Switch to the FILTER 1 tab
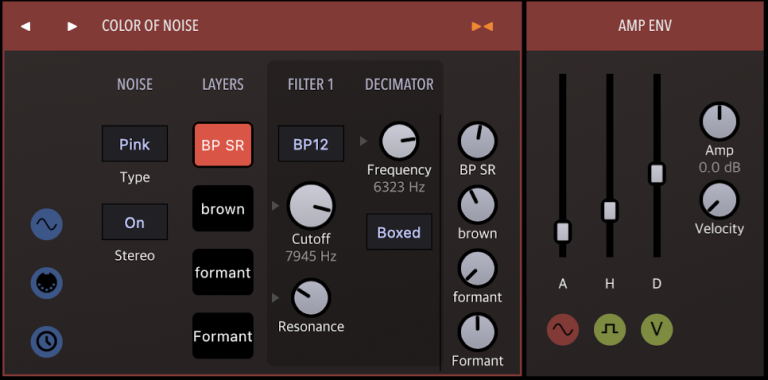The height and width of the screenshot is (380, 768). click(x=311, y=85)
